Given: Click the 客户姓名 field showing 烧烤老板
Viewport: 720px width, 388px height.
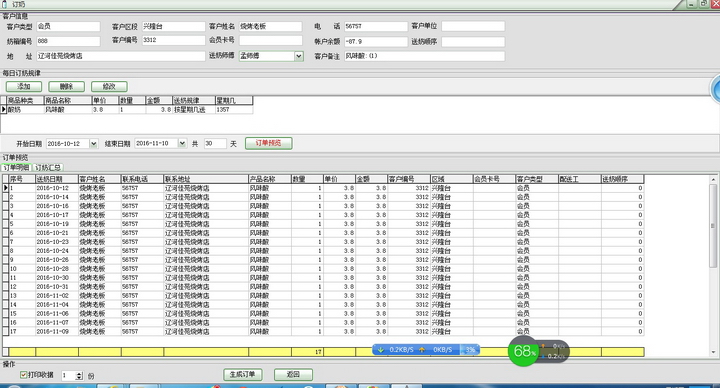Looking at the screenshot, I should [270, 27].
